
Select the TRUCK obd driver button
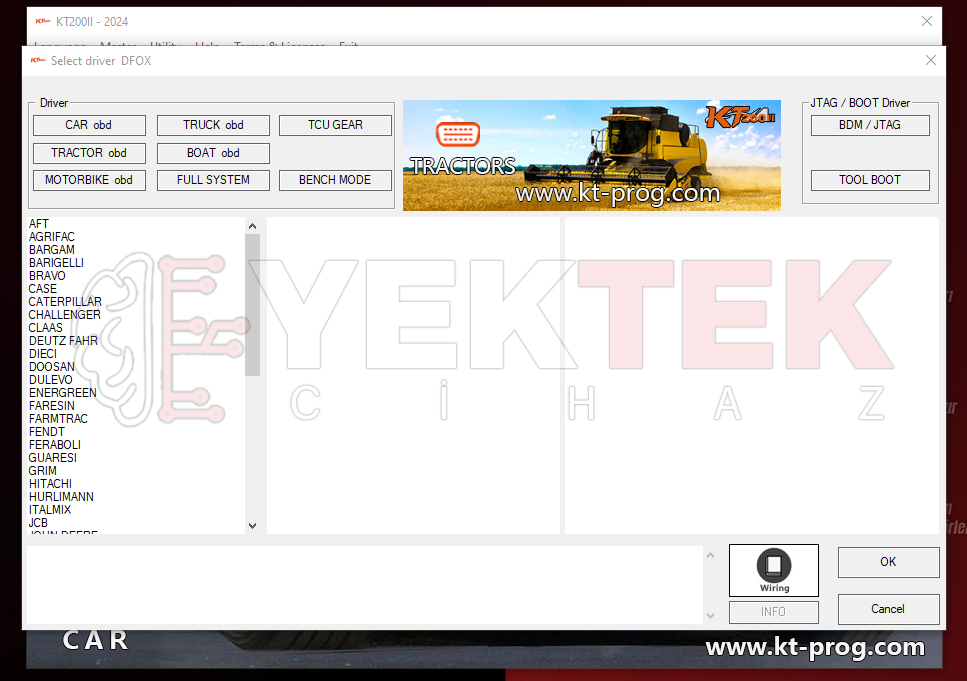[213, 125]
